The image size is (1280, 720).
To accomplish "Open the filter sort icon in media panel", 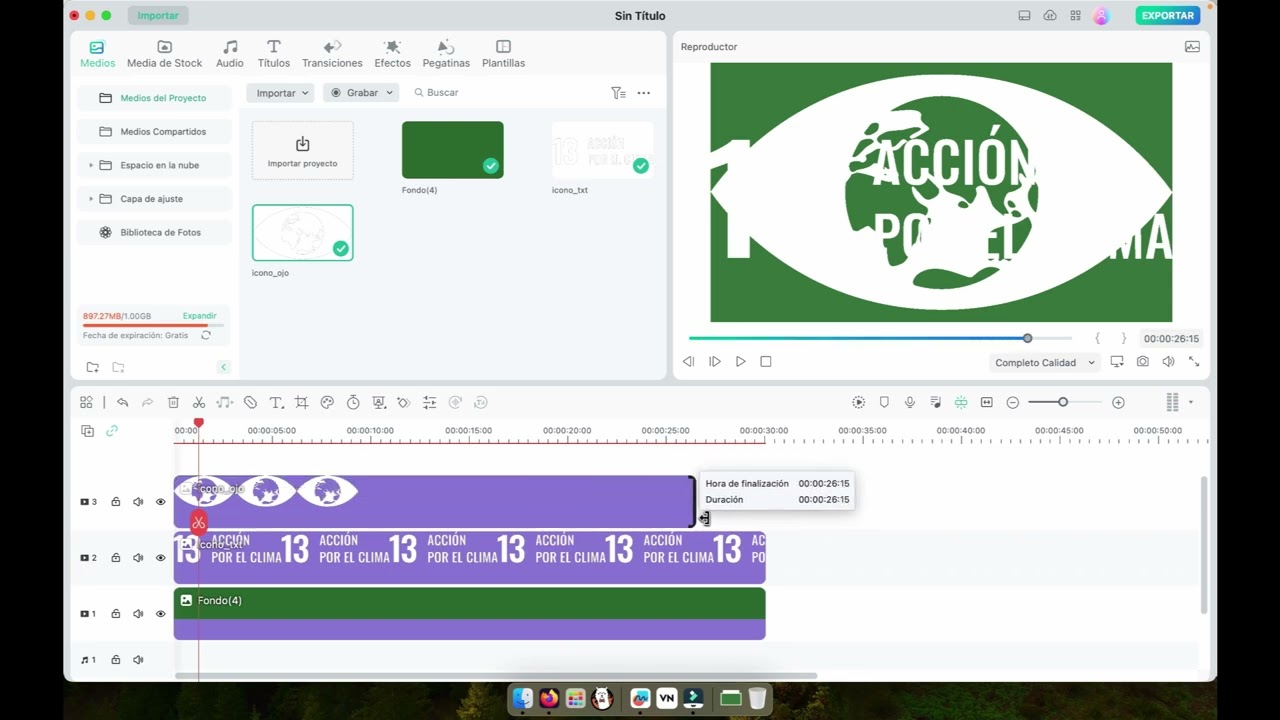I will [x=618, y=92].
